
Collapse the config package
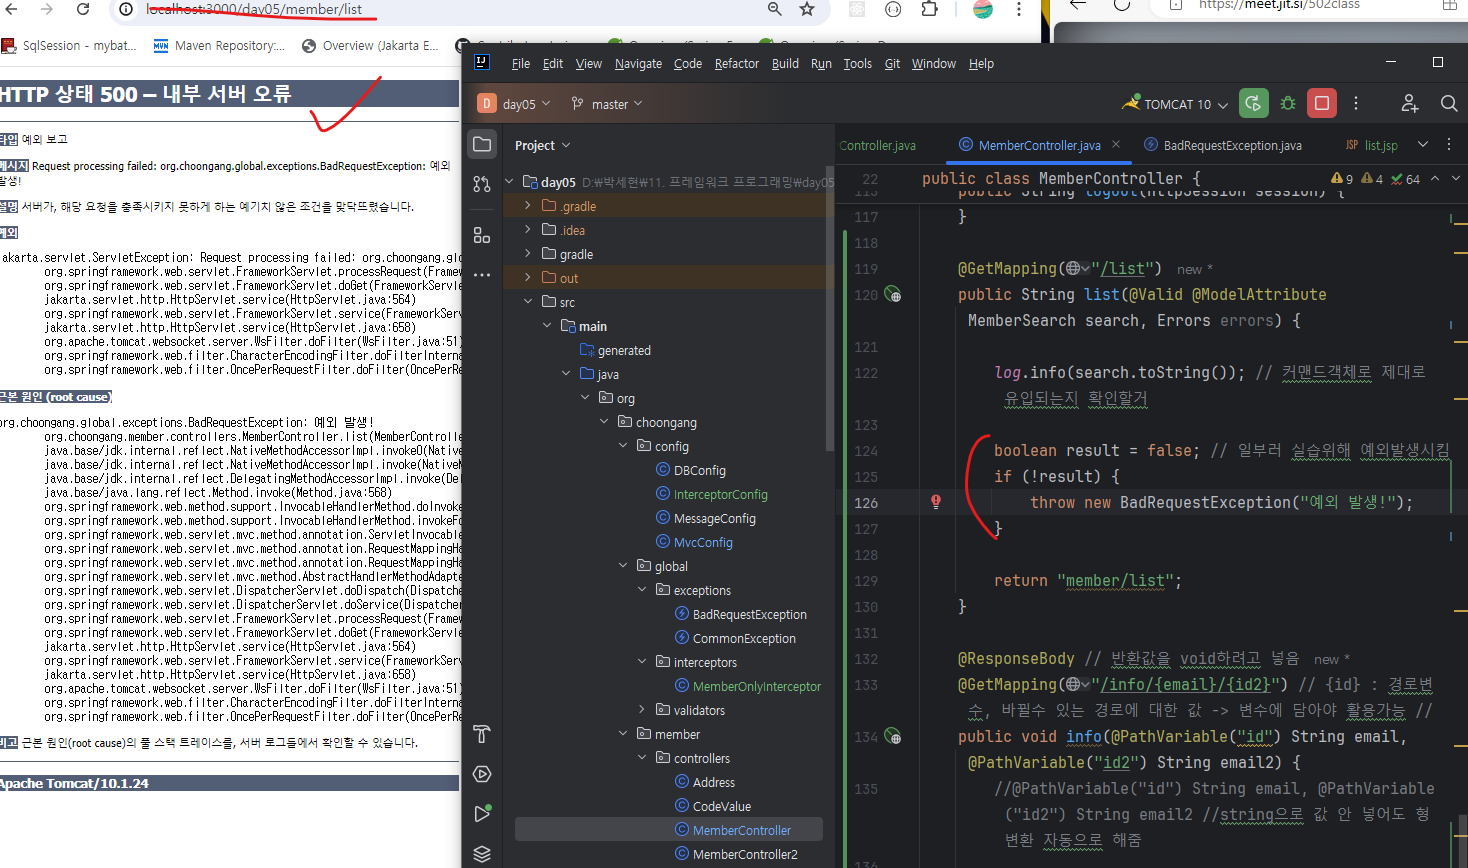click(623, 446)
